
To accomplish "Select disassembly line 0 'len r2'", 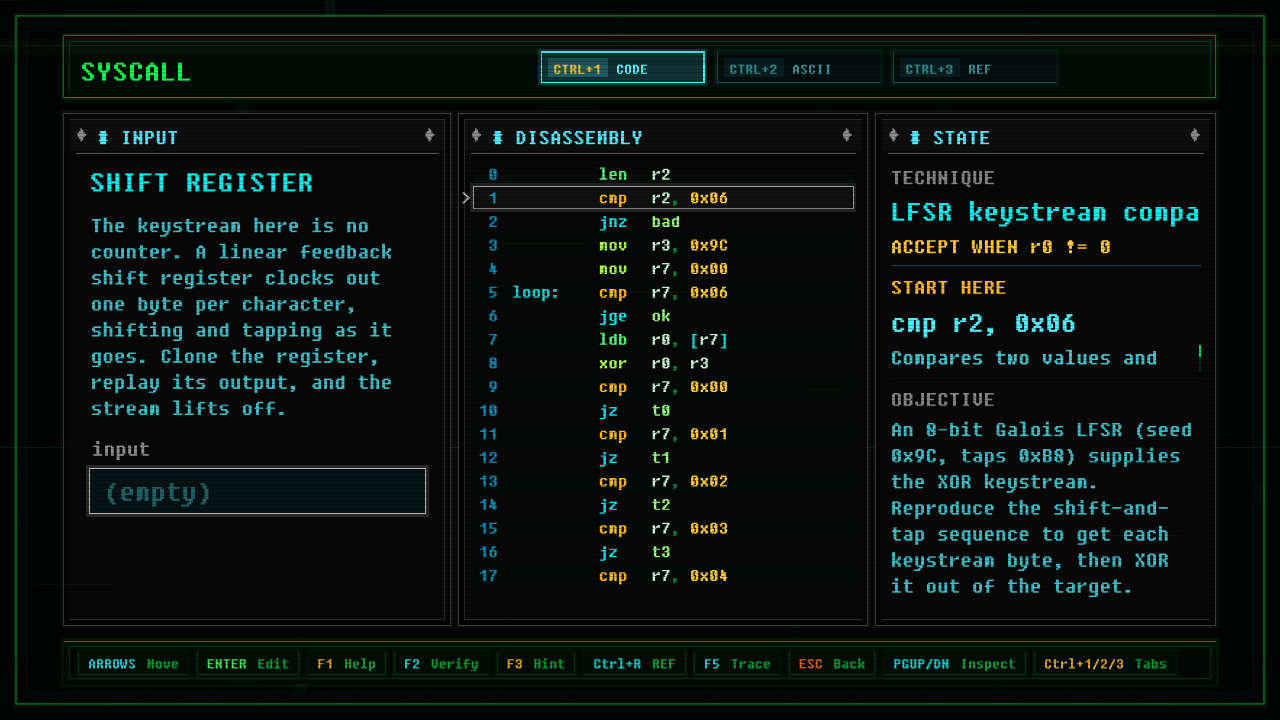I will click(x=663, y=174).
